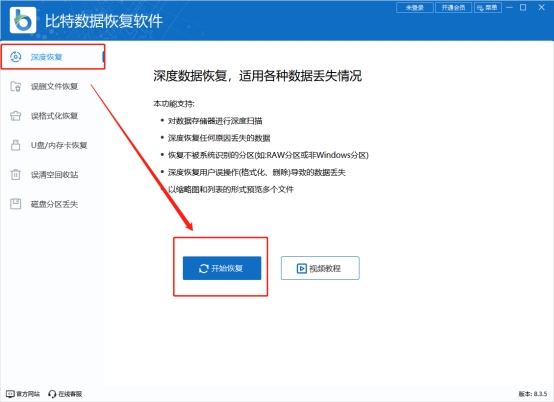554x402 pixels.
Task: Open the 菜单 menu button
Action: [x=488, y=7]
